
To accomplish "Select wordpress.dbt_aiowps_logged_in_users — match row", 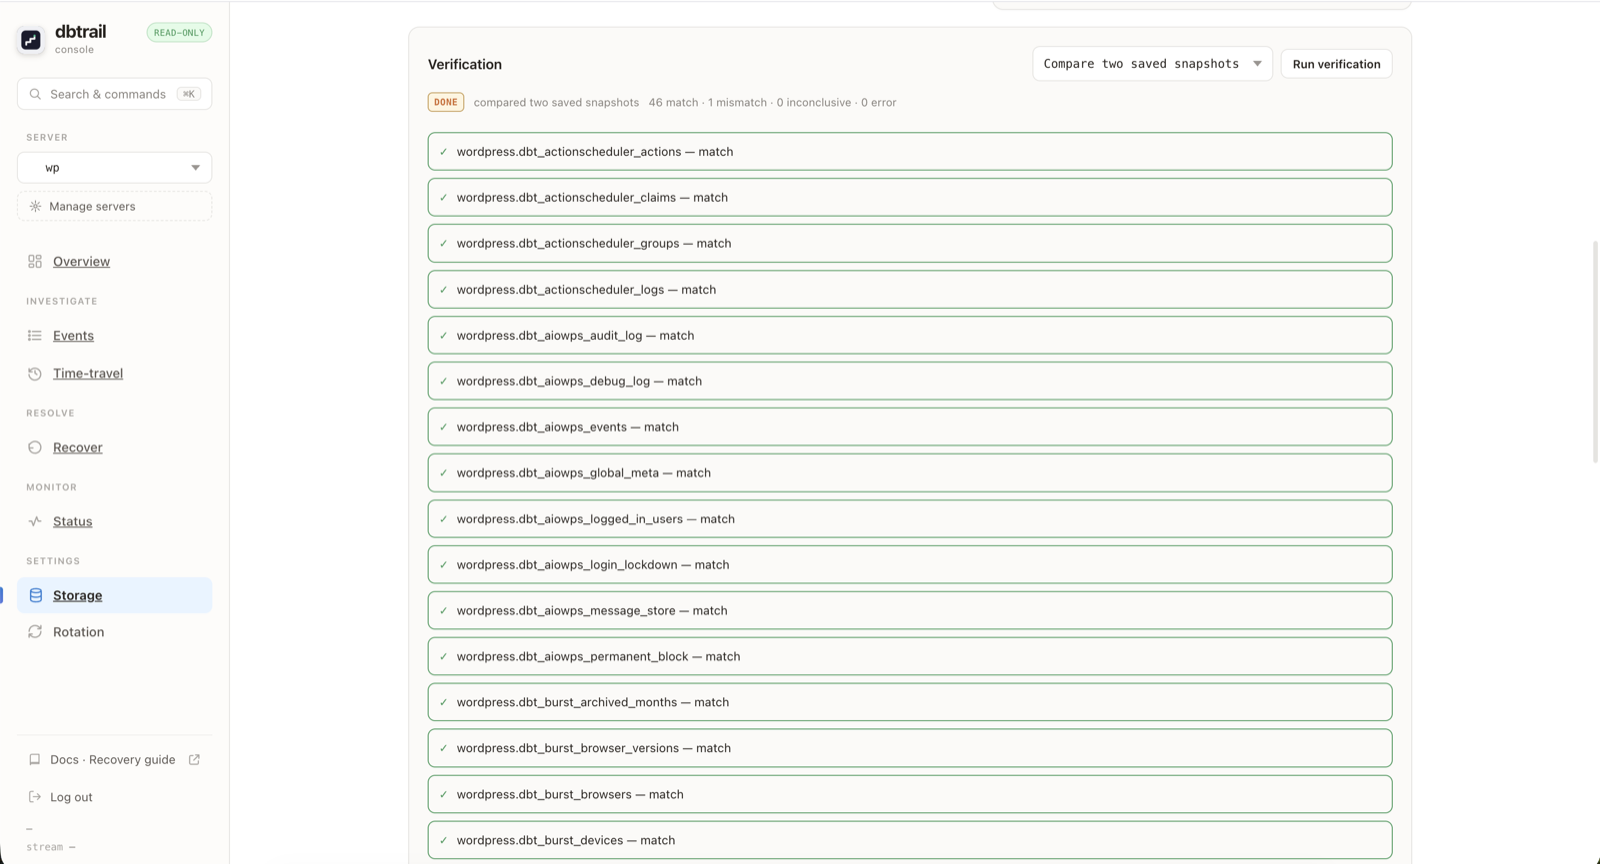I will point(910,519).
